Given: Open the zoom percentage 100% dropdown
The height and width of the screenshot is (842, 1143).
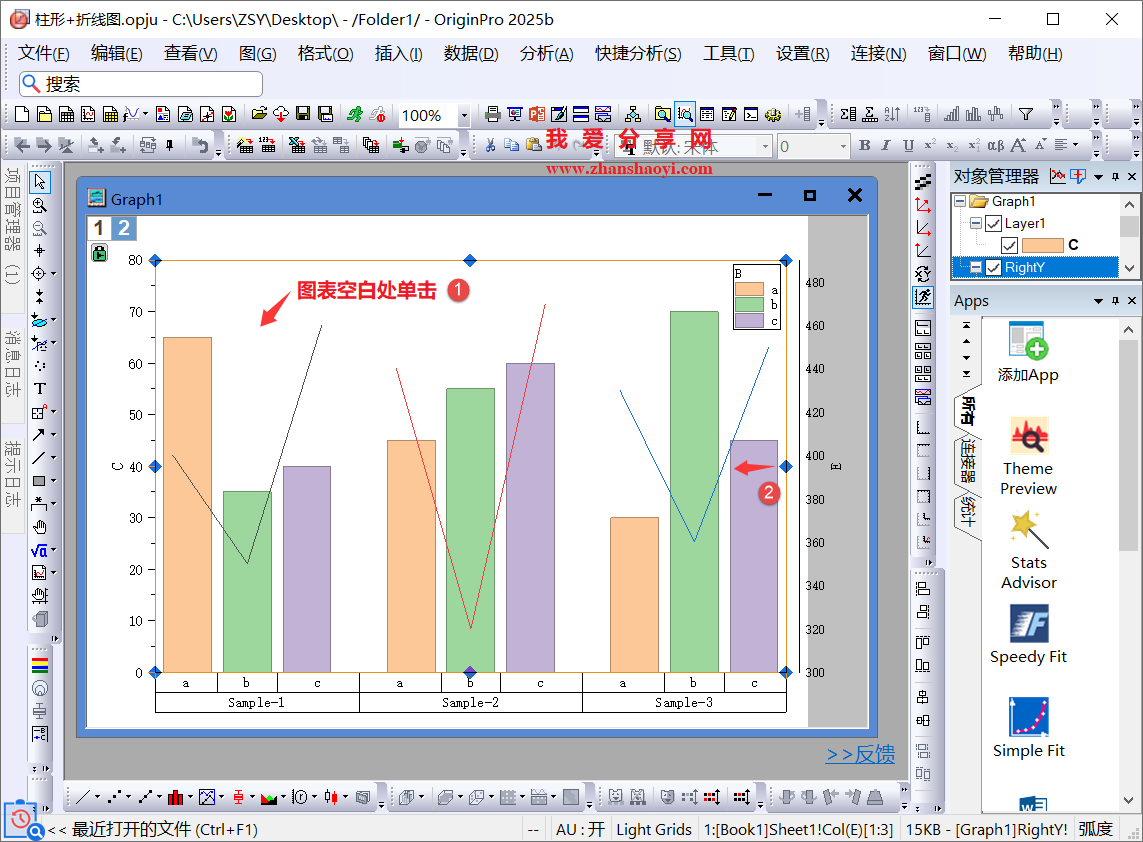Looking at the screenshot, I should (x=463, y=116).
